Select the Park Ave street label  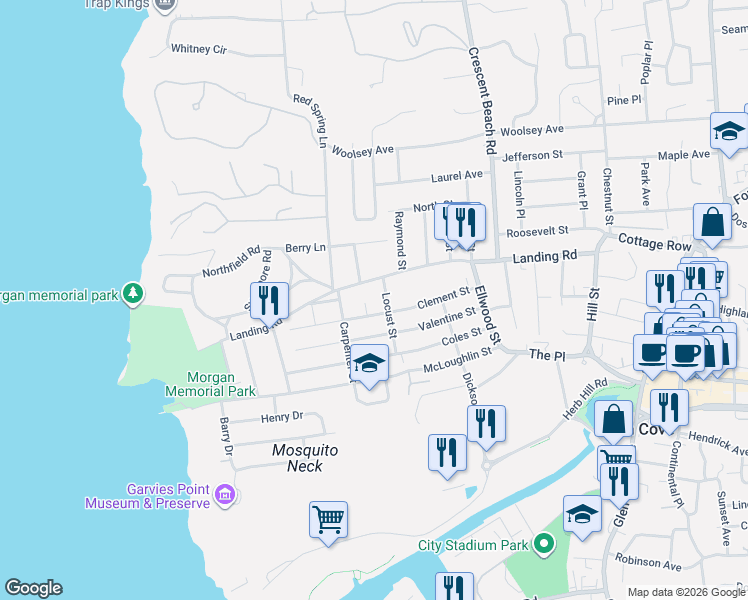pos(645,184)
